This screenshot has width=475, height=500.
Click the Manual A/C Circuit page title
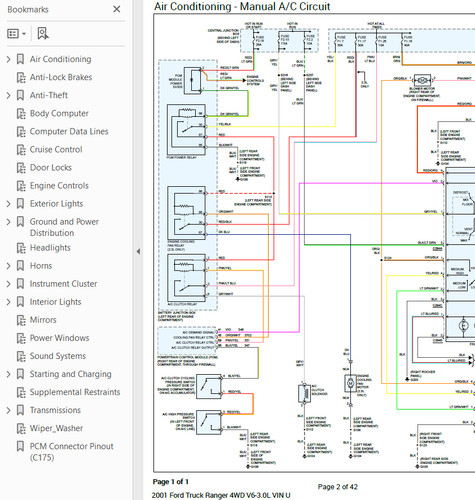pyautogui.click(x=242, y=6)
